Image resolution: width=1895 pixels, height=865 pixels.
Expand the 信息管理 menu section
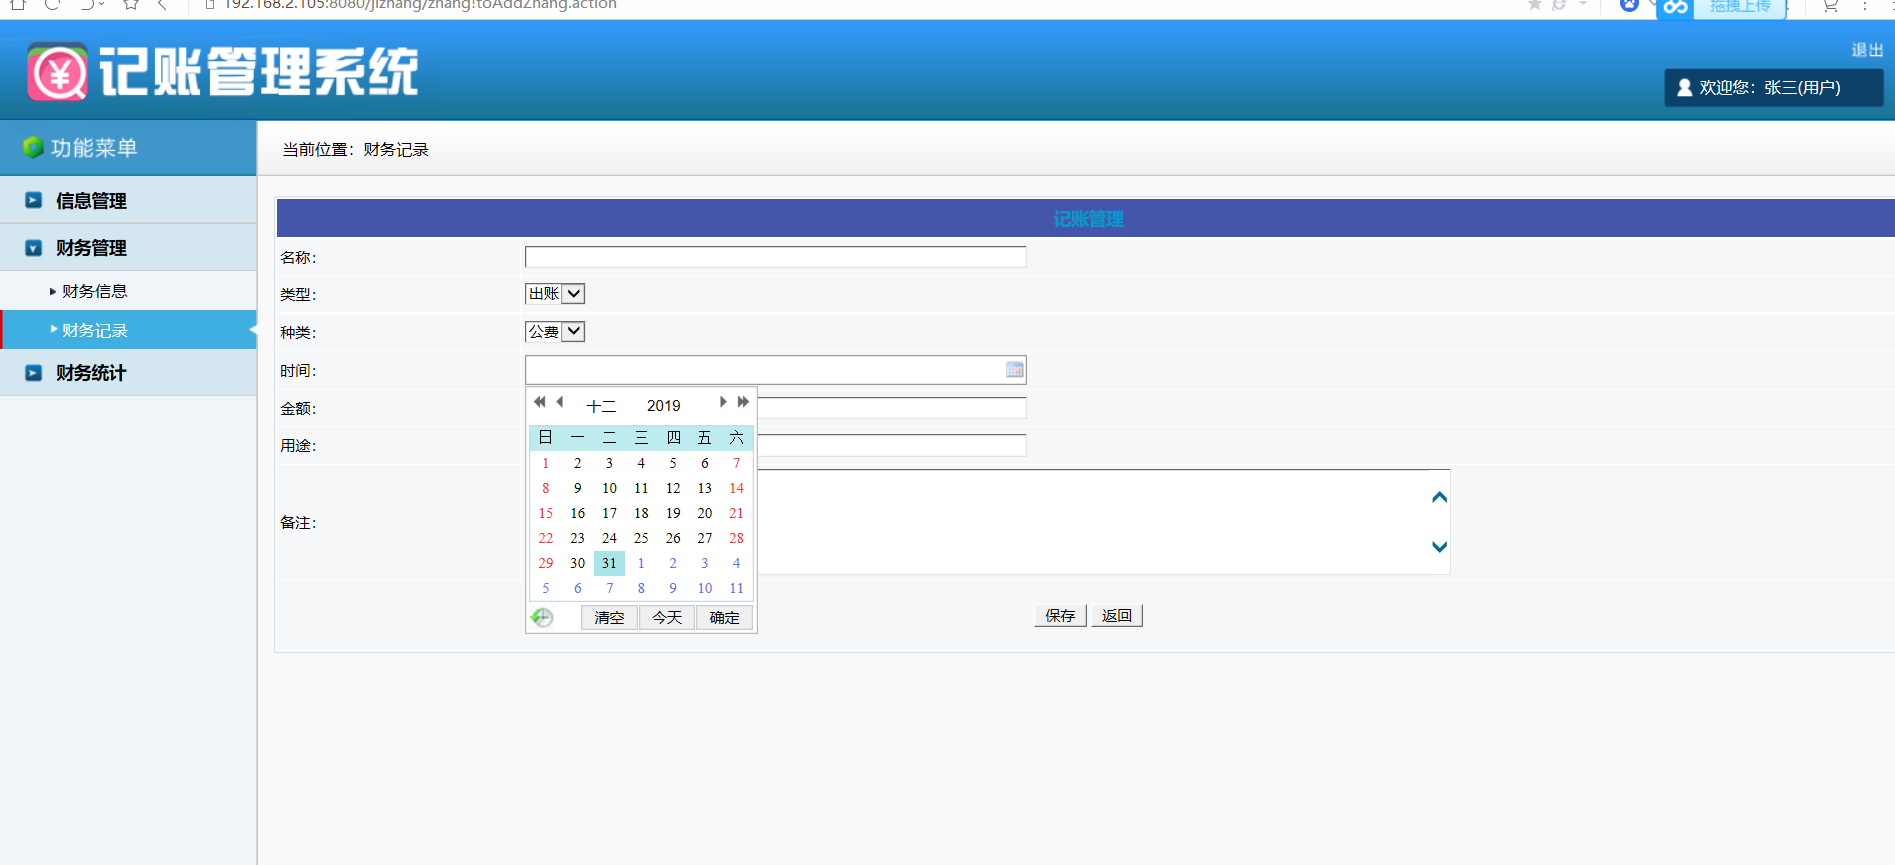[x=91, y=201]
